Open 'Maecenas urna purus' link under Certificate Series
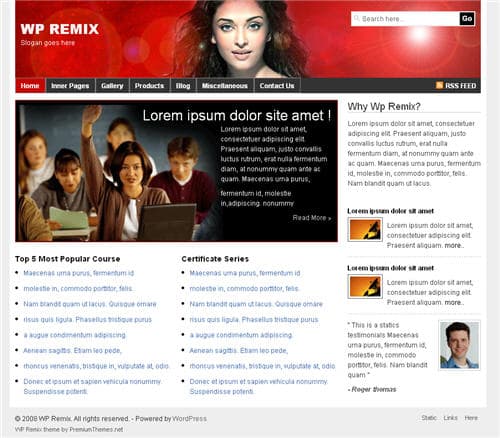This screenshot has width=500, height=438. click(x=245, y=273)
